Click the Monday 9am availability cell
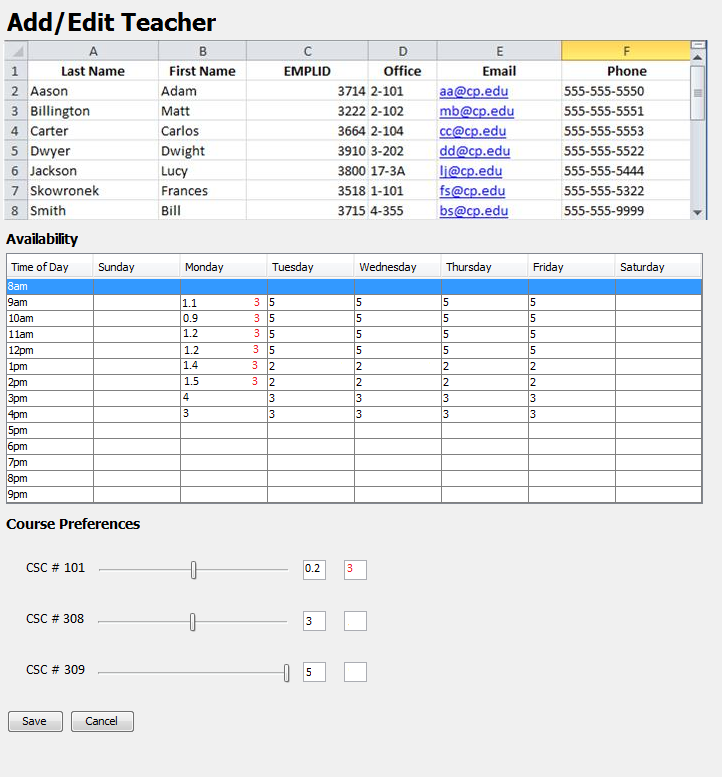722x777 pixels. pyautogui.click(x=223, y=302)
